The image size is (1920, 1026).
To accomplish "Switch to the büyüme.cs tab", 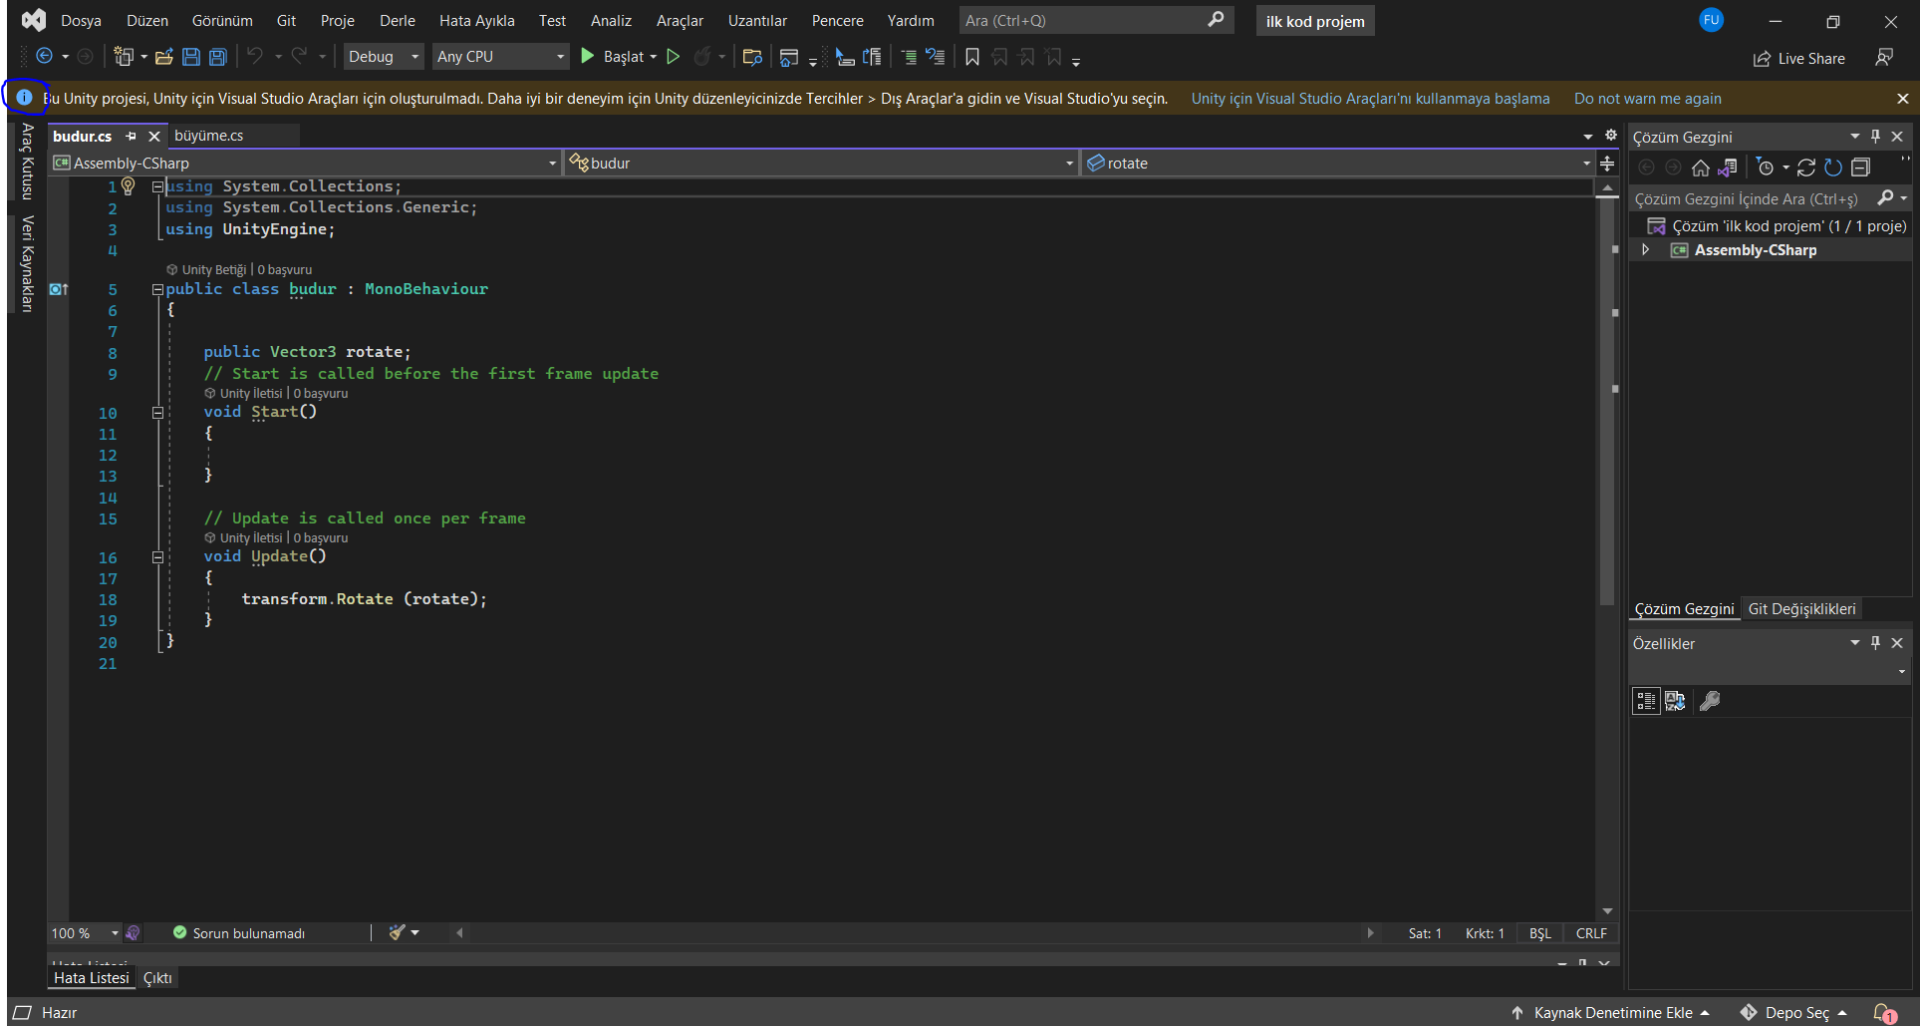I will [x=209, y=136].
